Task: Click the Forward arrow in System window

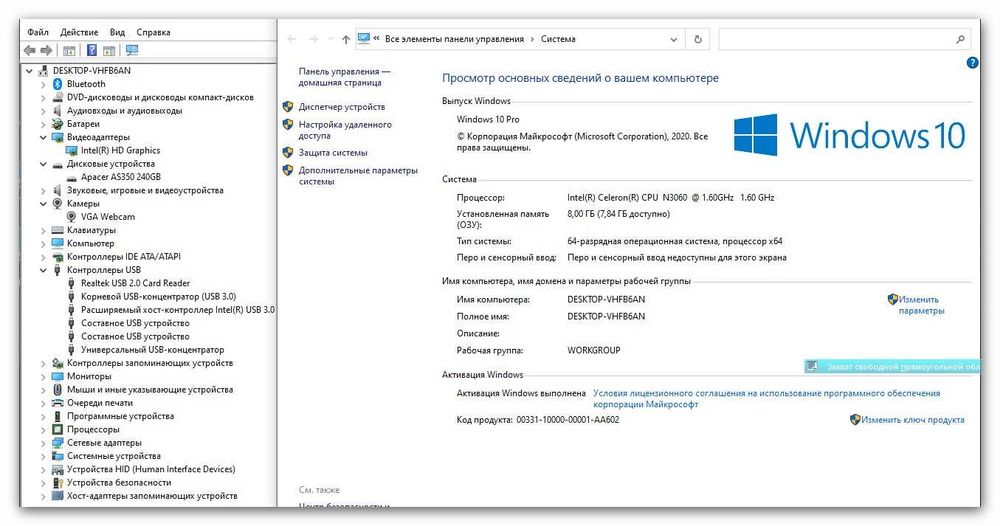Action: [x=313, y=40]
